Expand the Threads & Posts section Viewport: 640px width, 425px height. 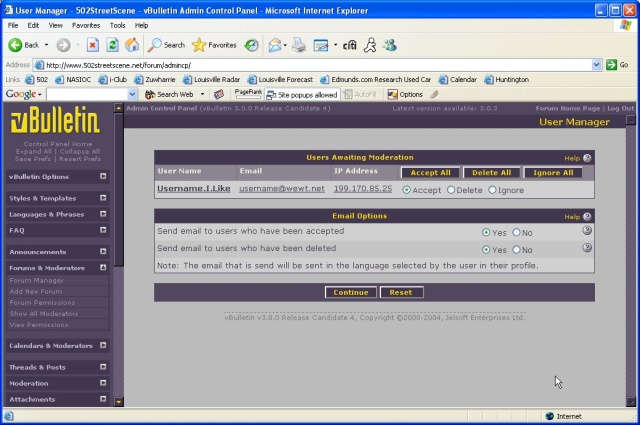pyautogui.click(x=103, y=367)
